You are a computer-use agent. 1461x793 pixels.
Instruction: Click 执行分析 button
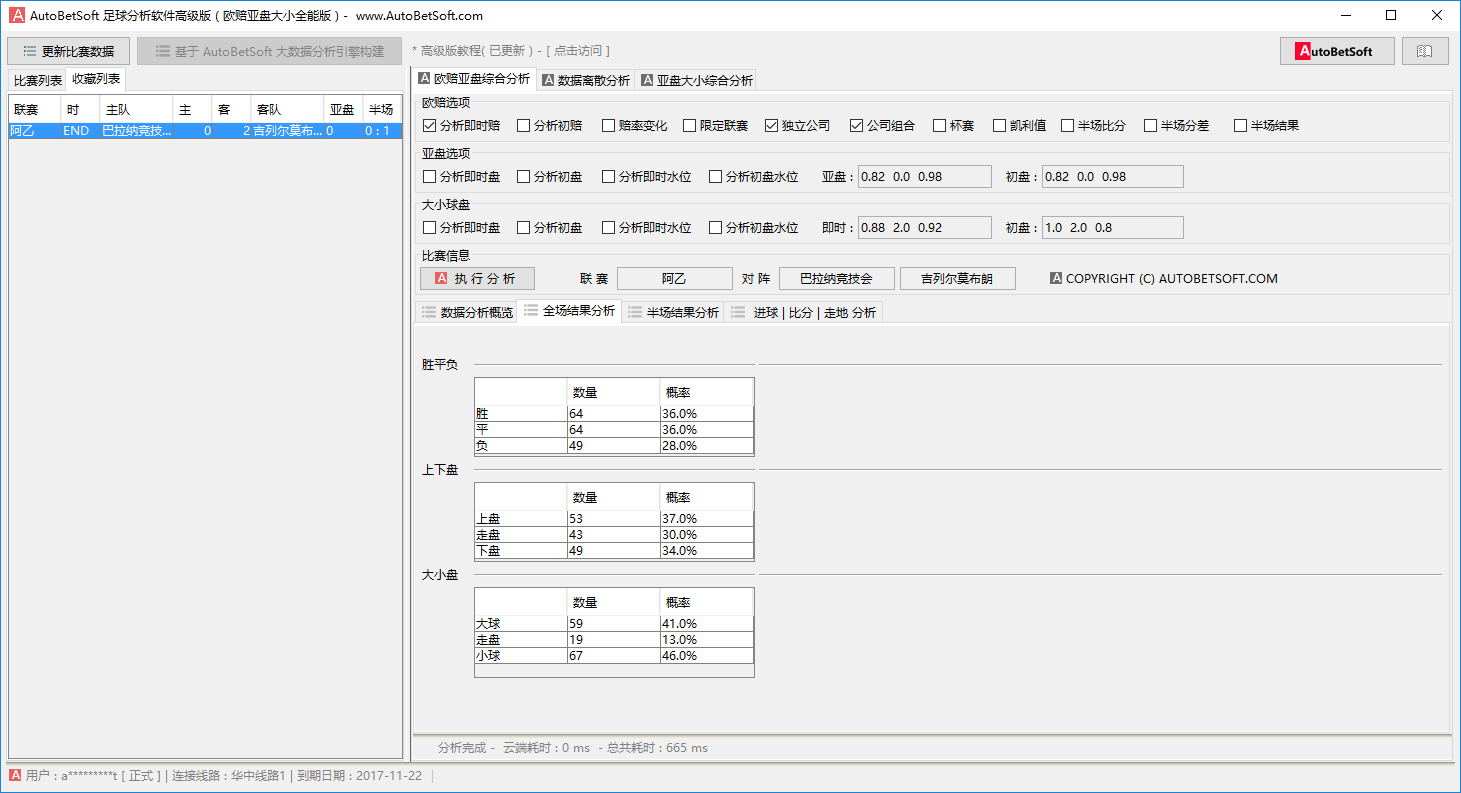coord(477,278)
